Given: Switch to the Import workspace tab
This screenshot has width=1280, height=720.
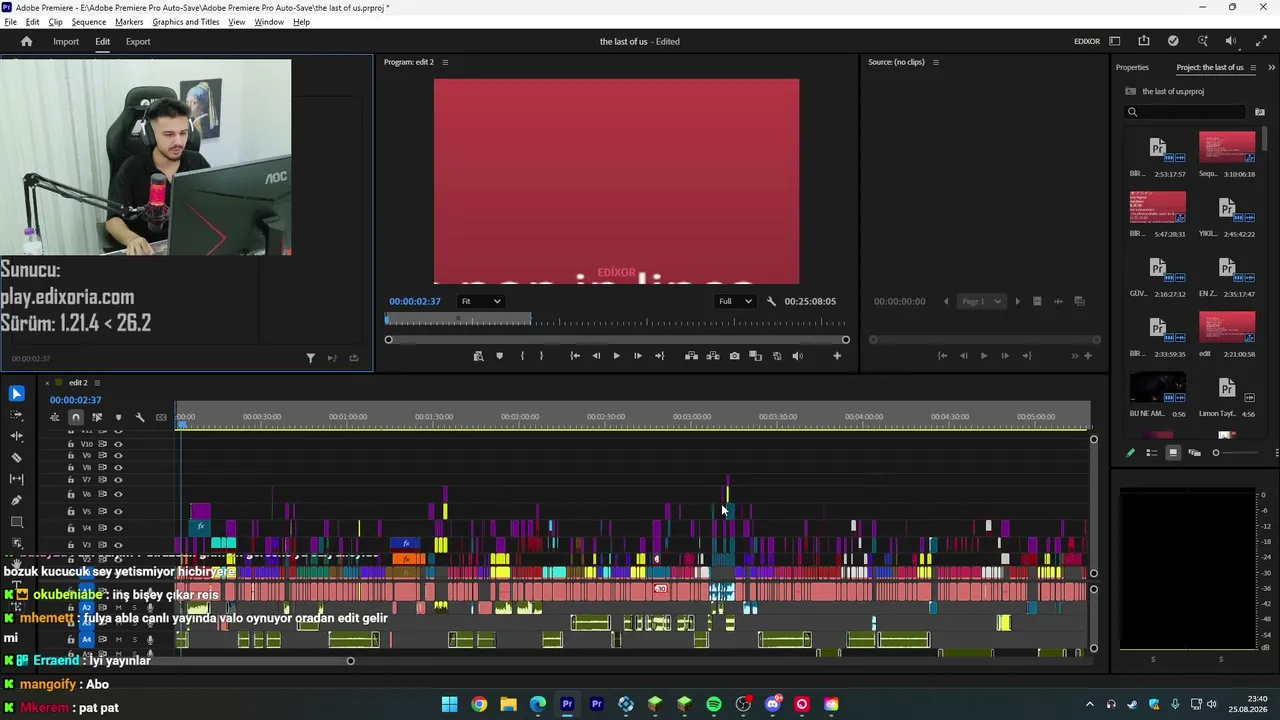Looking at the screenshot, I should 66,41.
